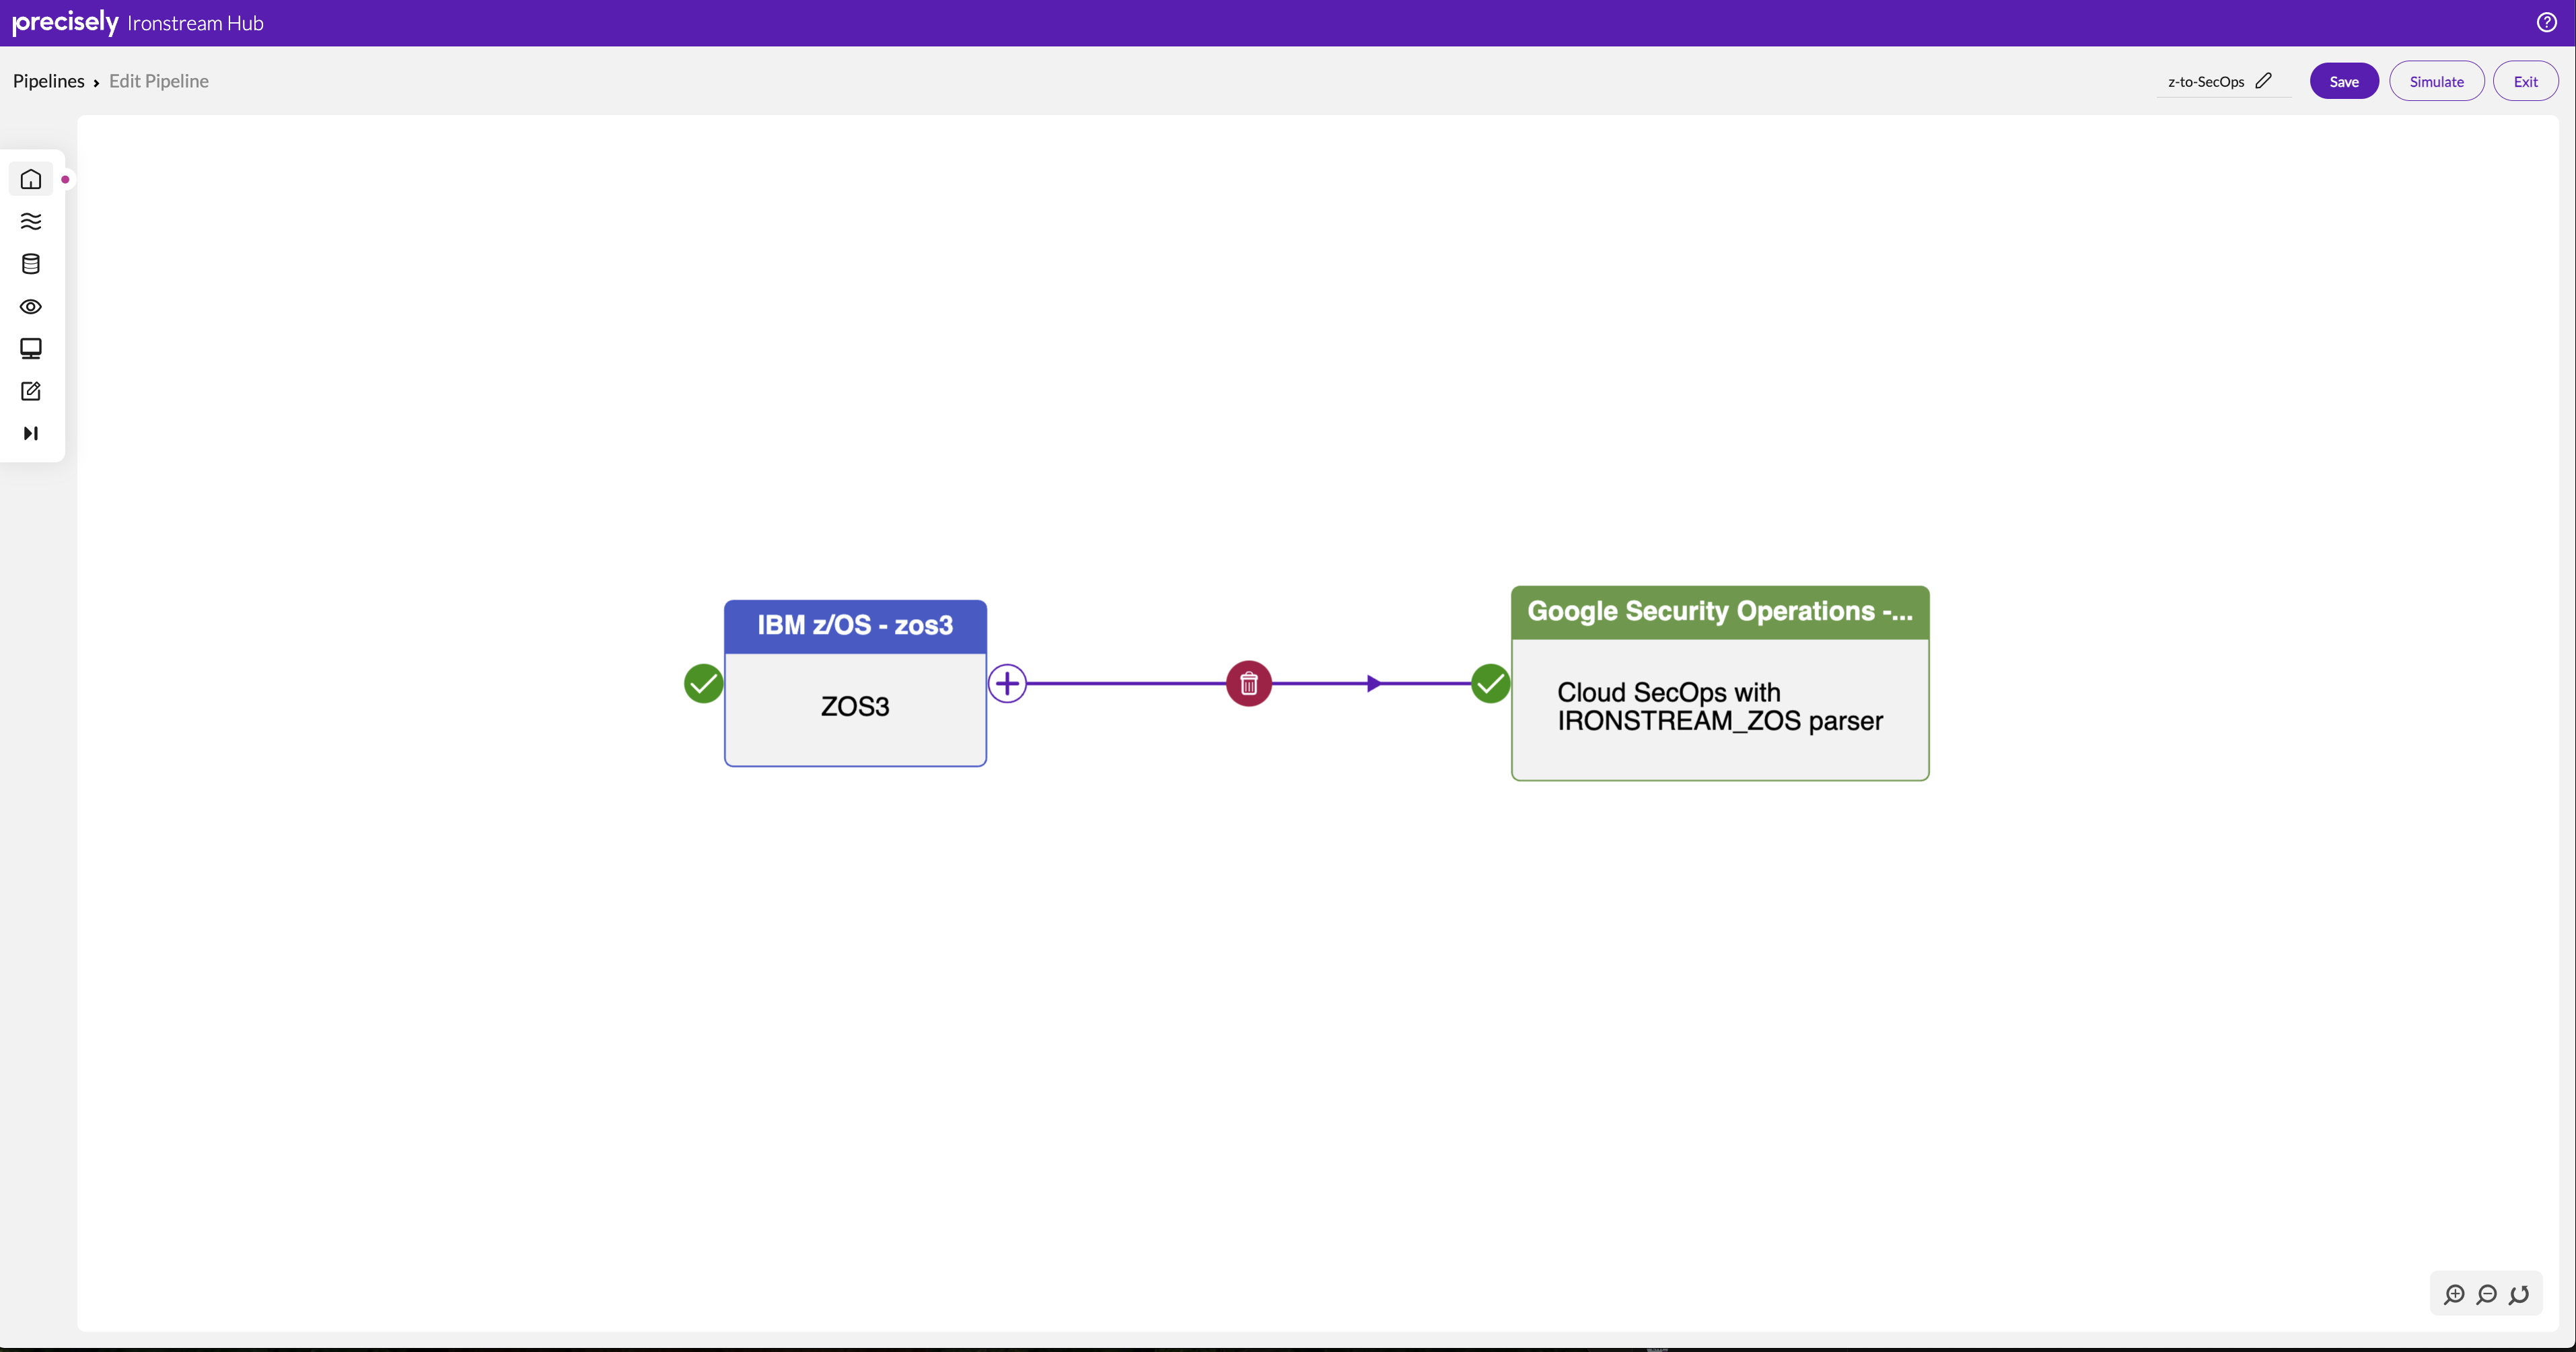Zoom out on the canvas
The height and width of the screenshot is (1352, 2576).
(x=2487, y=1294)
